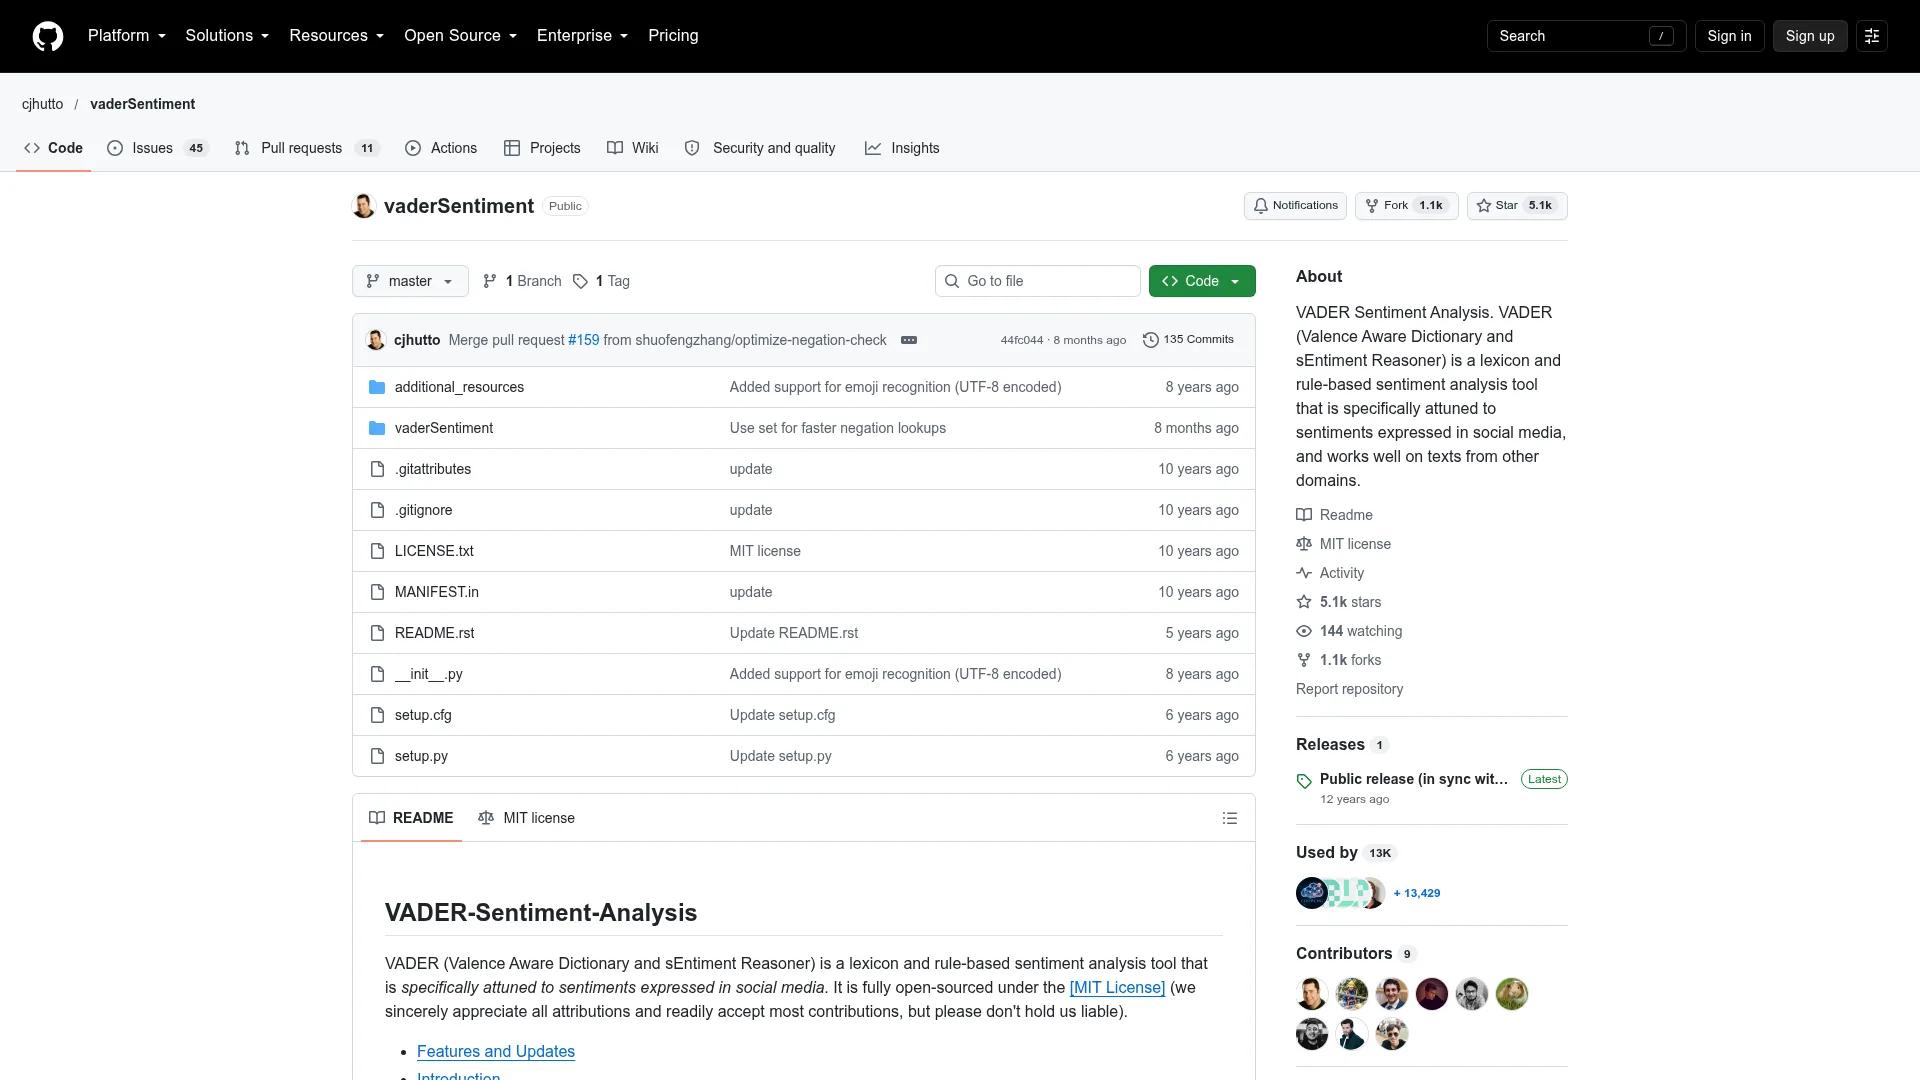Jump to Features and Updates section
The width and height of the screenshot is (1920, 1080).
click(x=496, y=1052)
